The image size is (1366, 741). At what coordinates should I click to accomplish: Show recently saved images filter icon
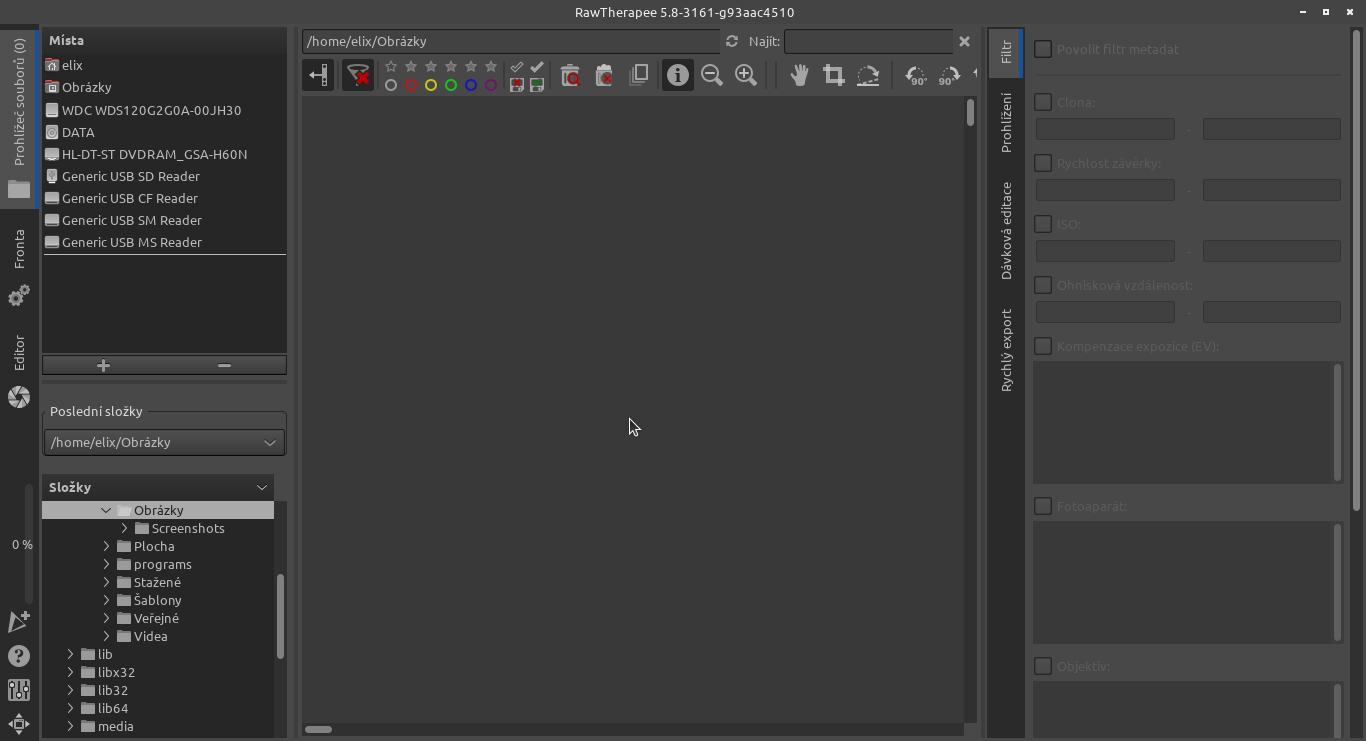click(537, 85)
